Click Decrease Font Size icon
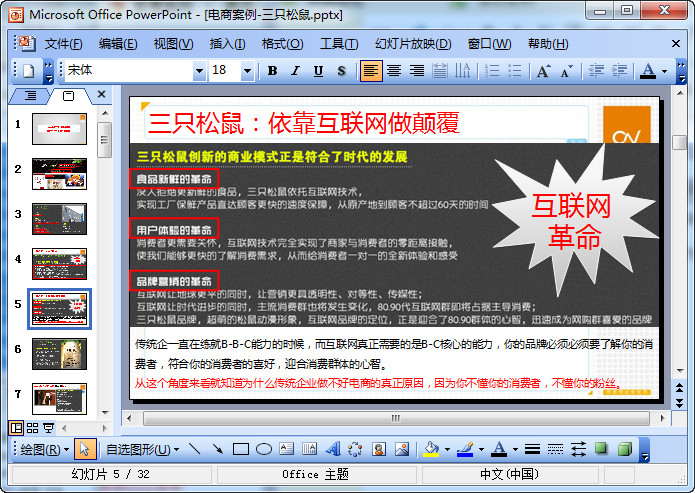Image resolution: width=695 pixels, height=493 pixels. point(566,71)
